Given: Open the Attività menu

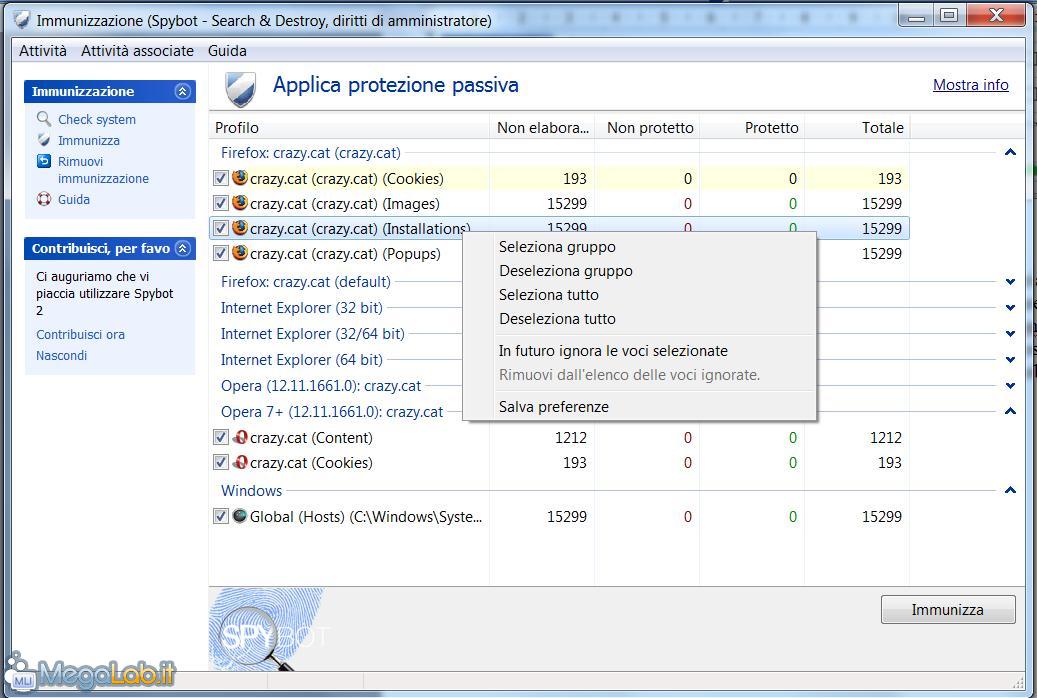Looking at the screenshot, I should tap(42, 50).
